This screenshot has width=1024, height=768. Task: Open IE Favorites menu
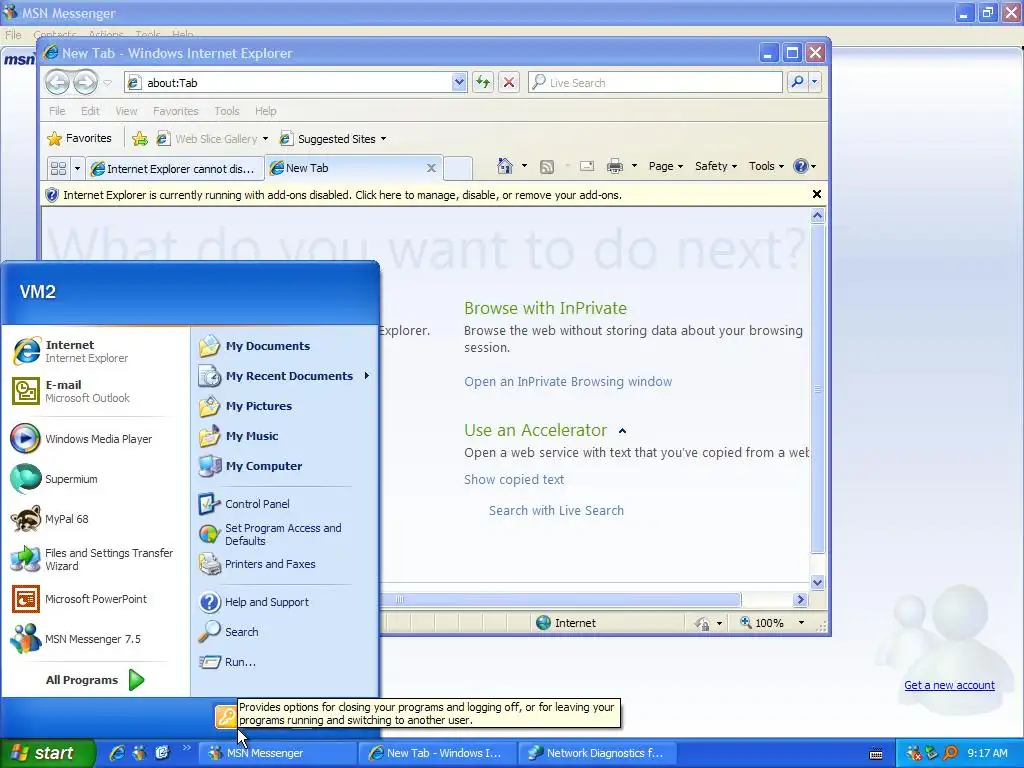coord(175,111)
